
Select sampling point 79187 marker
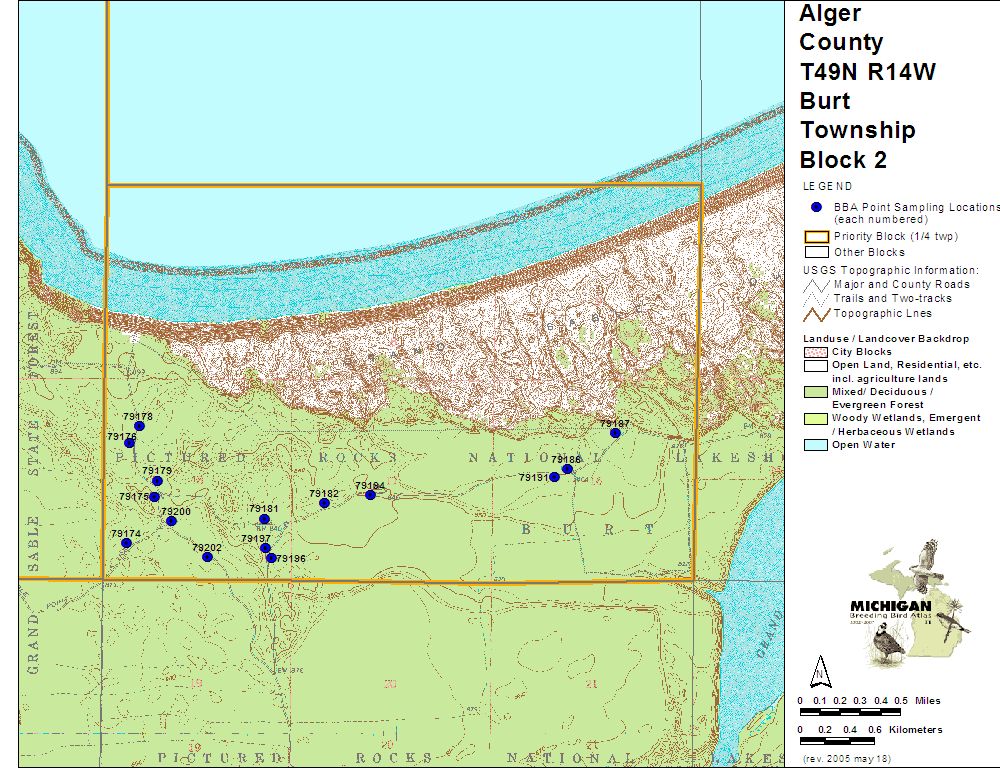(x=616, y=433)
